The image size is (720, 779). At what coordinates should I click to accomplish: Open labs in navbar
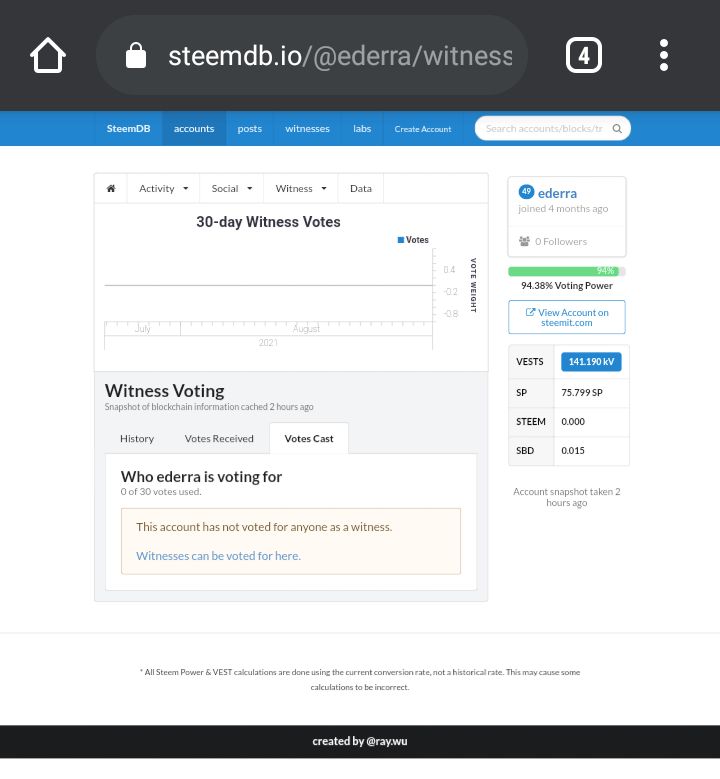pos(362,129)
